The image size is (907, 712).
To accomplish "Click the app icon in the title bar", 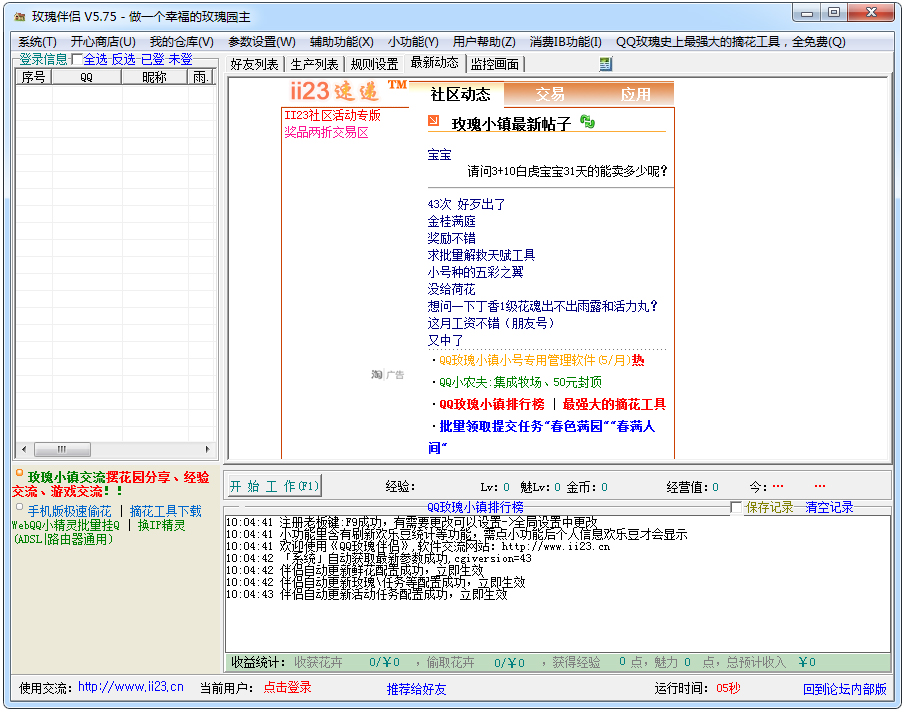I will click(x=19, y=17).
